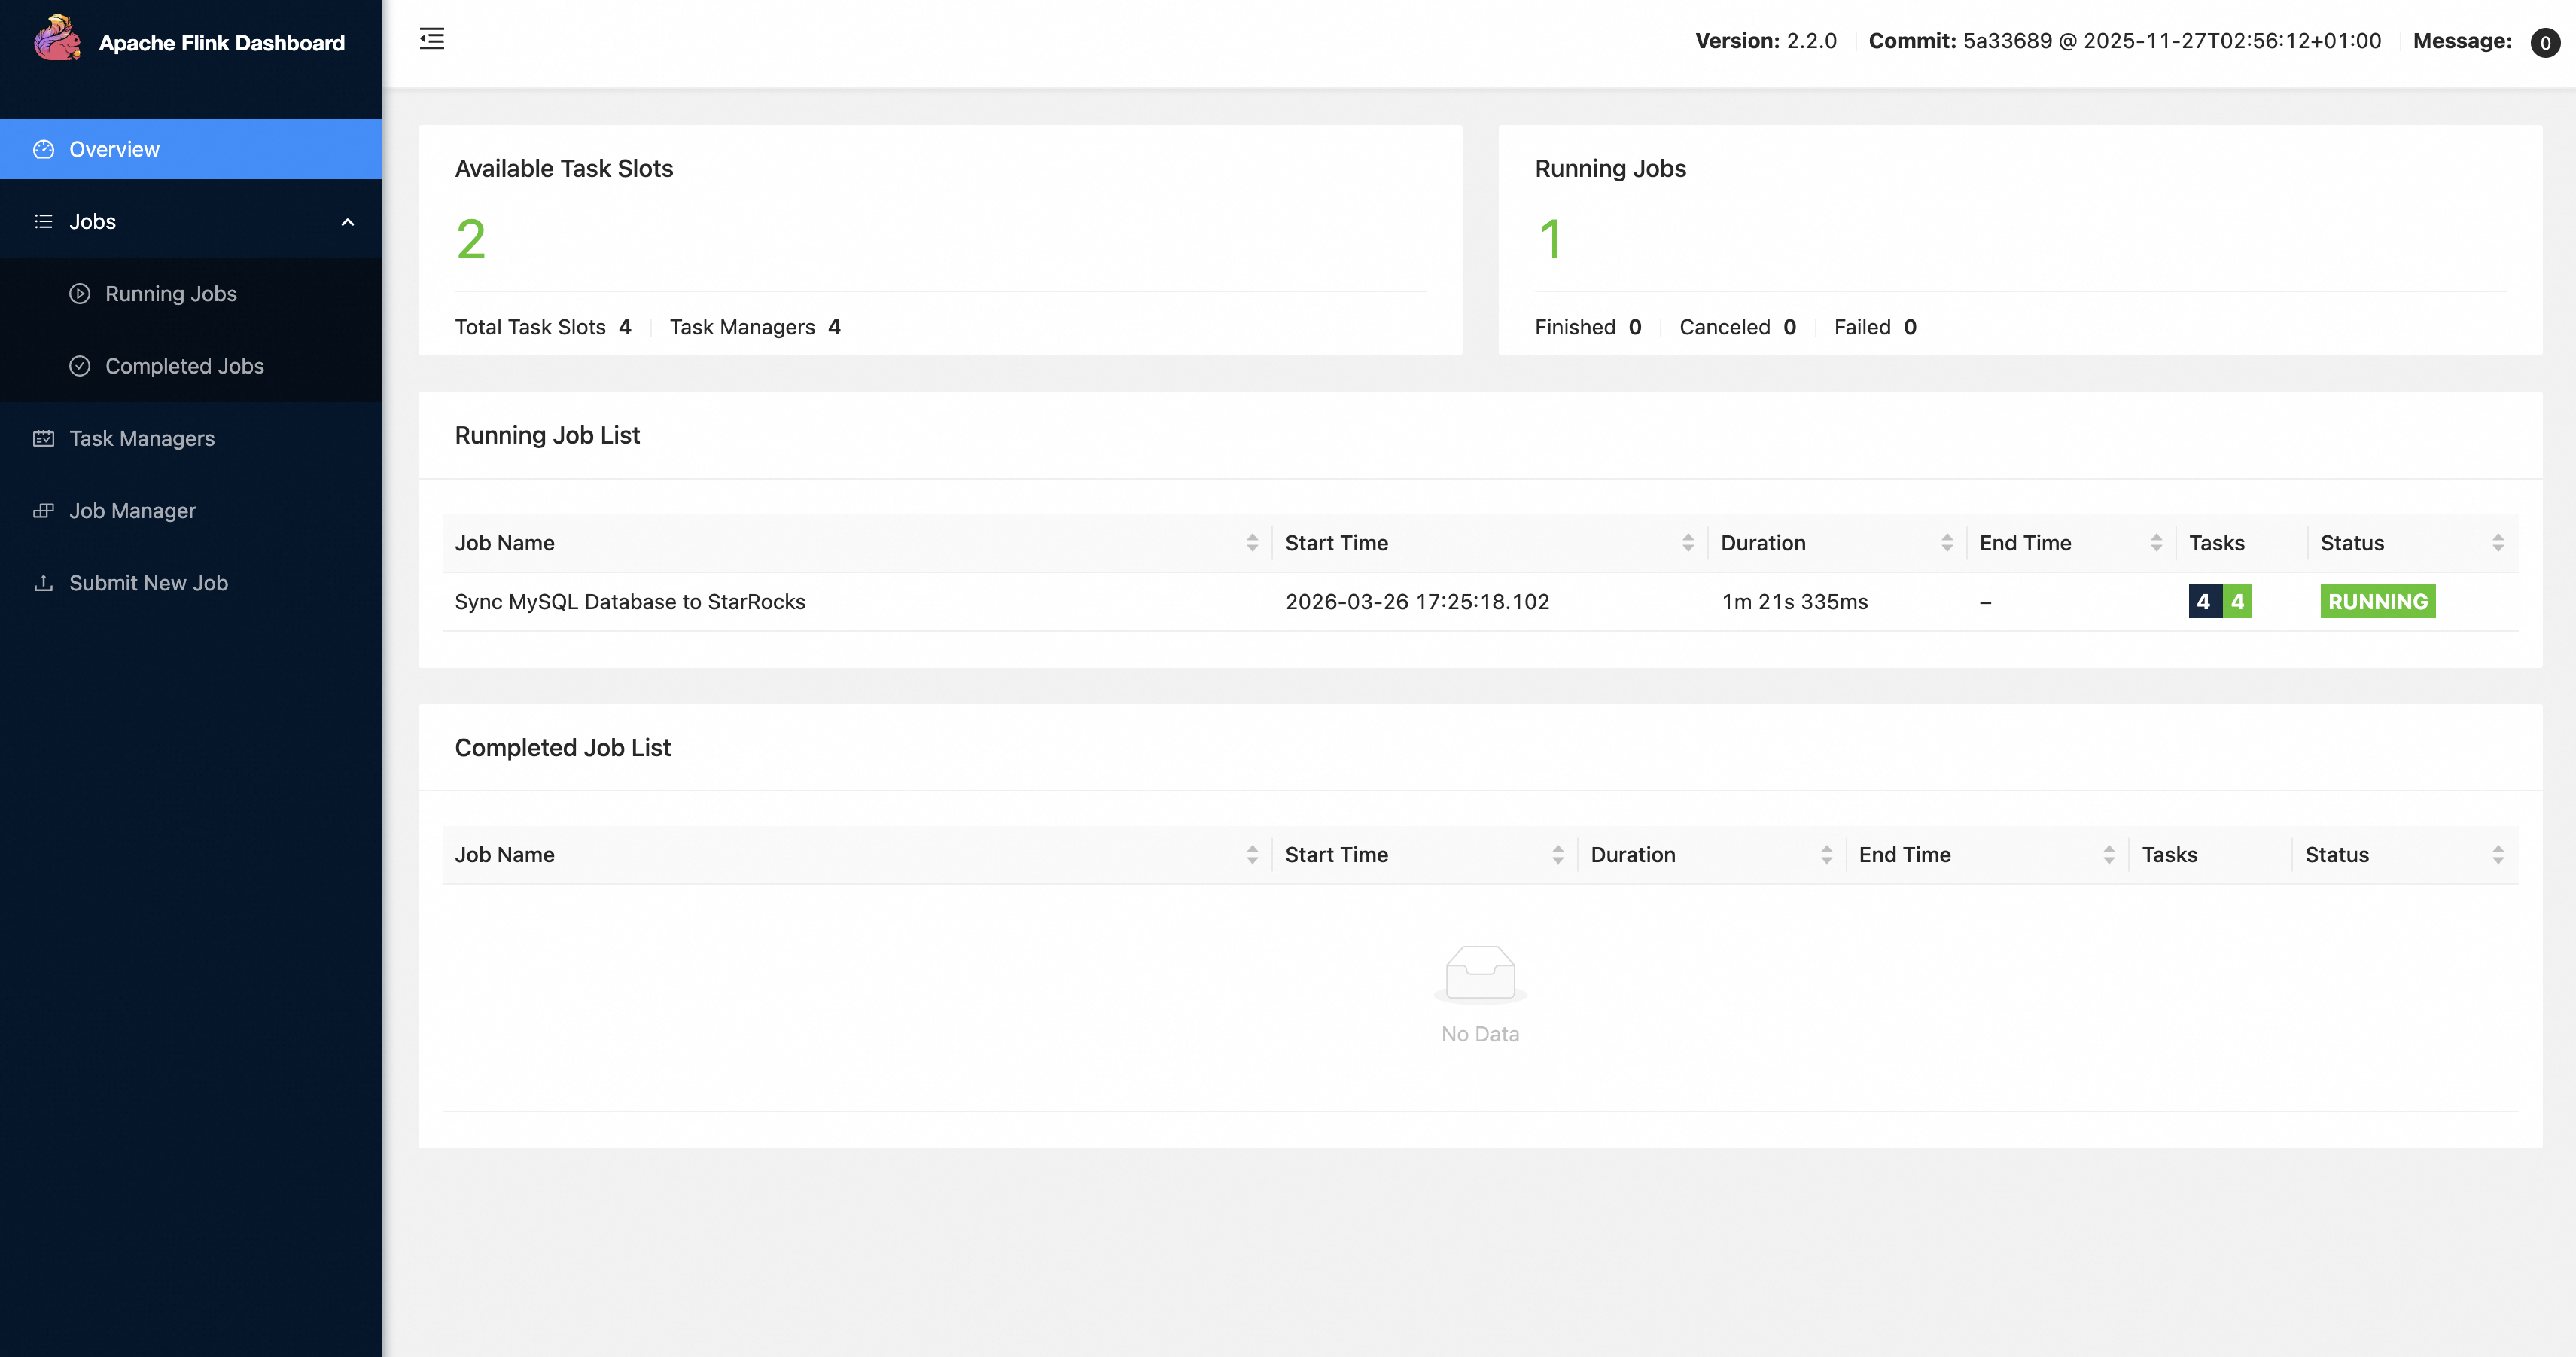
Task: Click start time 2026-03-26 17:25:18.102
Action: [x=1417, y=602]
